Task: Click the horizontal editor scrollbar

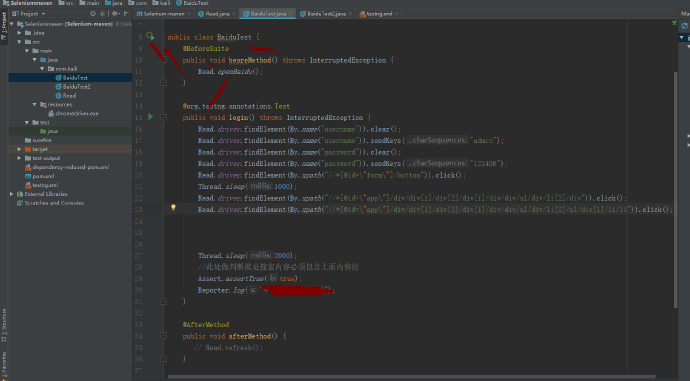Action: (x=412, y=377)
